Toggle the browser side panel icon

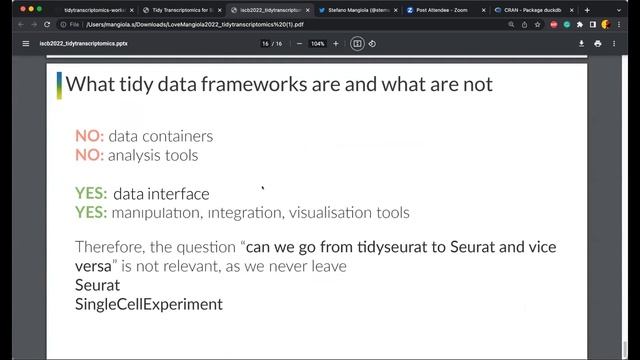tap(593, 24)
